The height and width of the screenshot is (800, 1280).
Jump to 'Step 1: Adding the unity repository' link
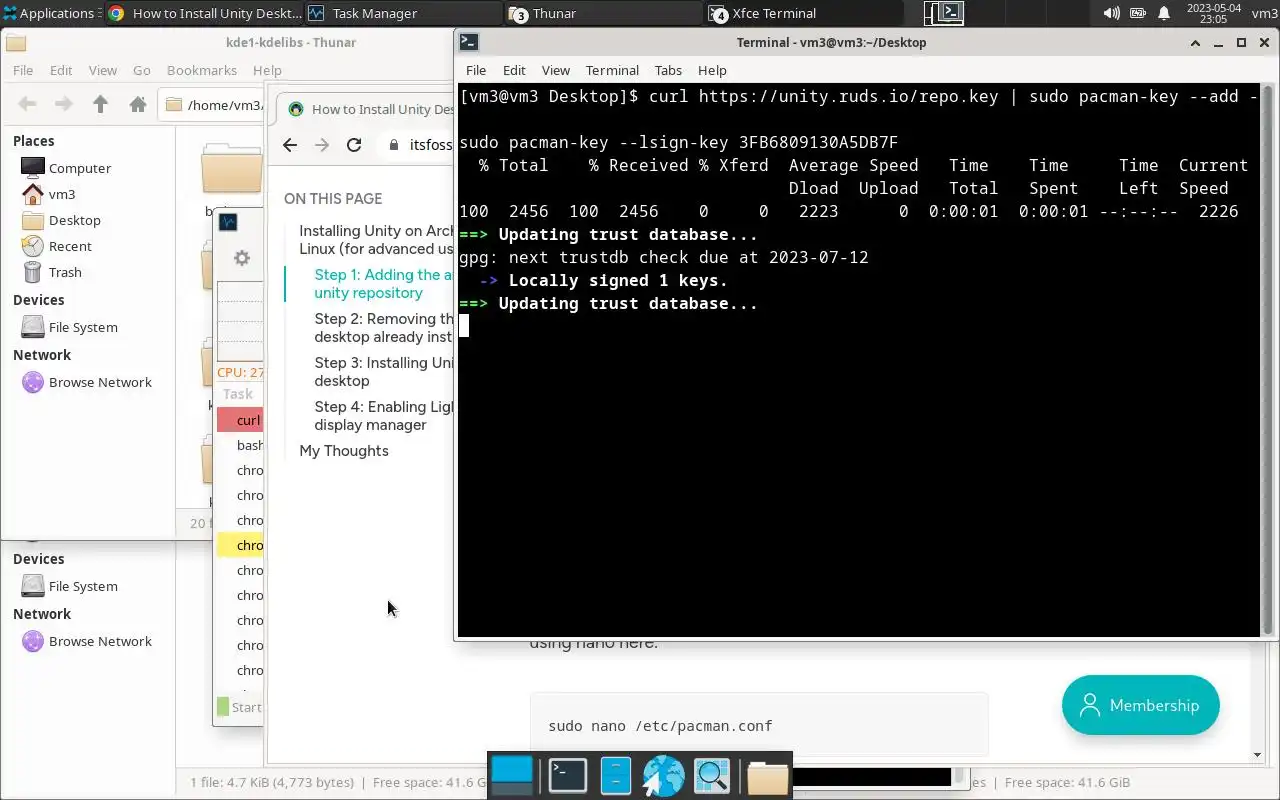(384, 284)
